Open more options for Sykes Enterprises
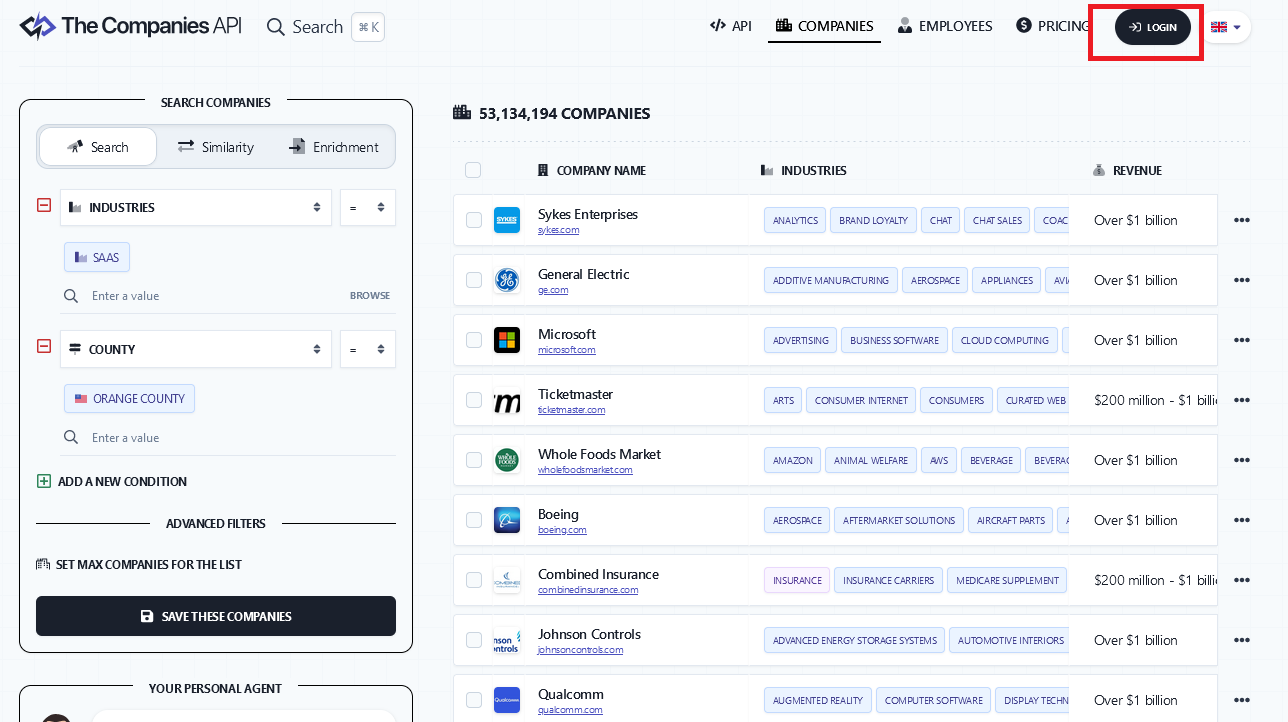This screenshot has height=722, width=1288. tap(1241, 220)
